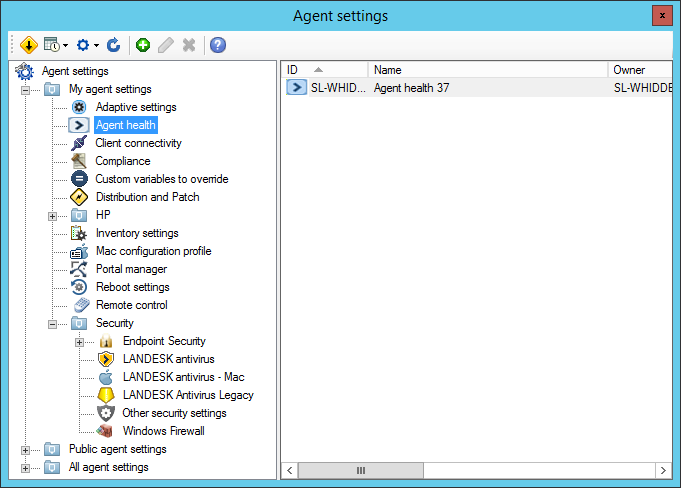Open the schedule calendar dropdown in toolbar
This screenshot has width=681, height=488.
coord(56,45)
